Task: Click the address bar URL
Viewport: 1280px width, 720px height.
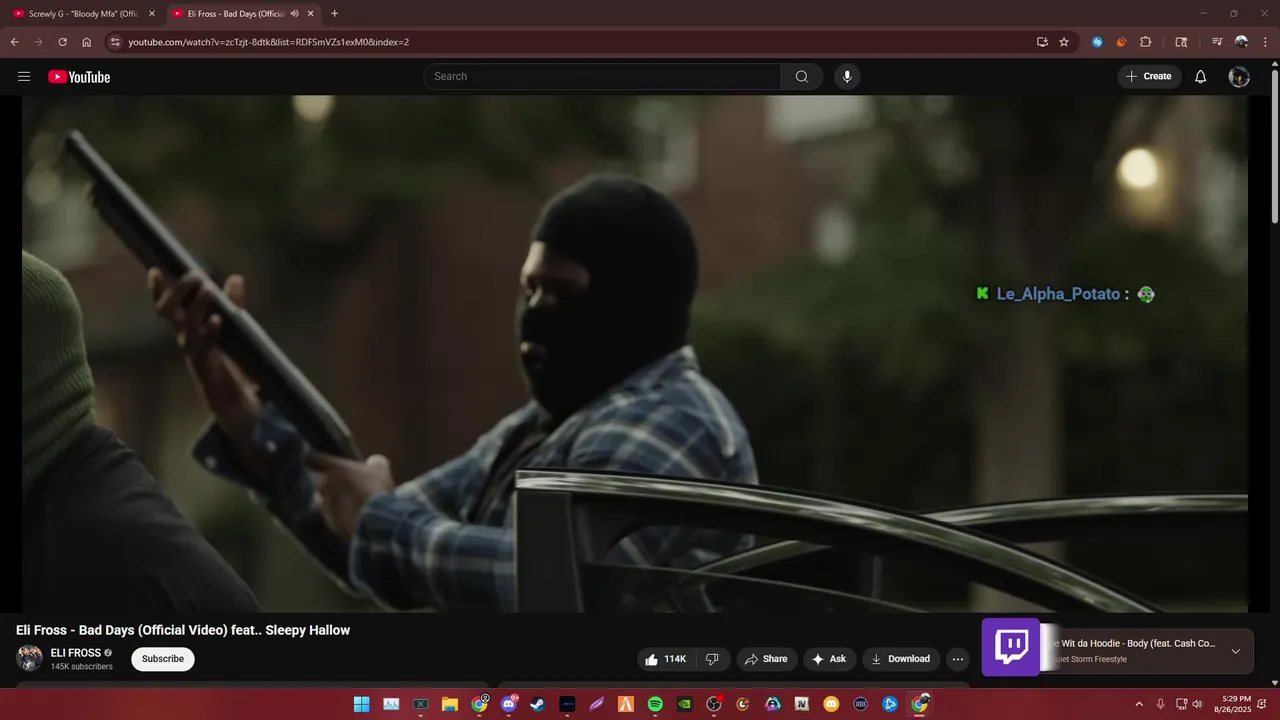Action: coord(268,42)
